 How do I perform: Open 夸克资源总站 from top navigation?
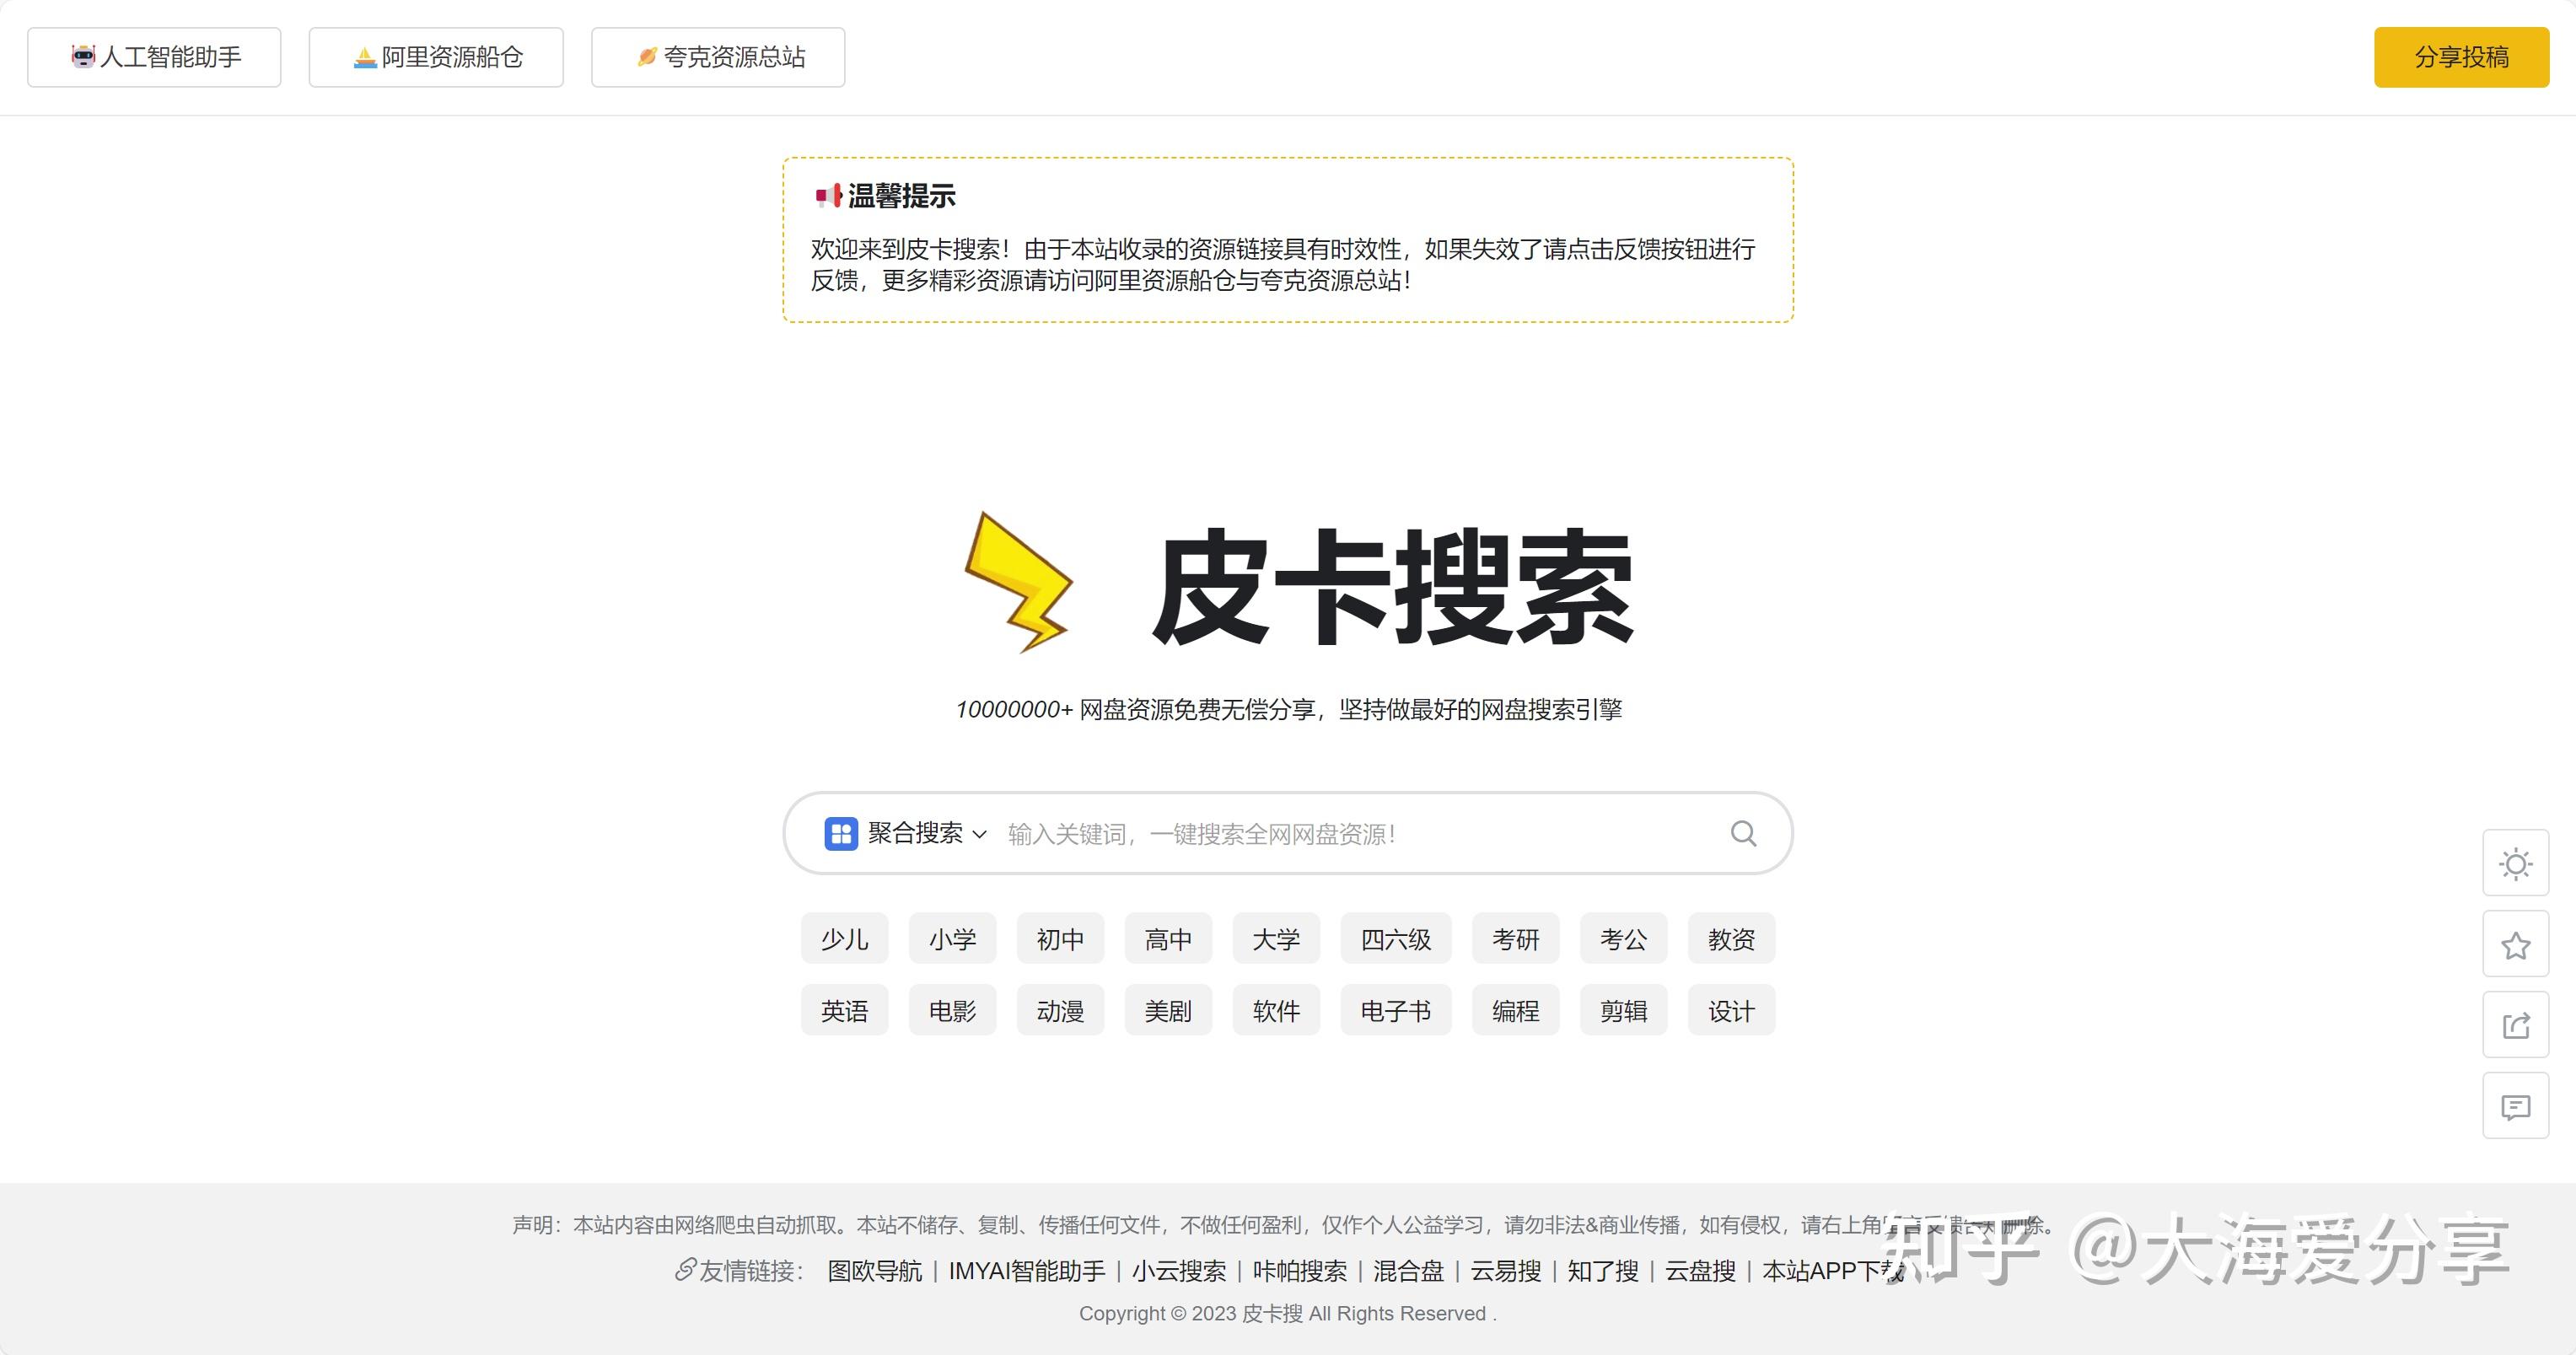coord(718,57)
